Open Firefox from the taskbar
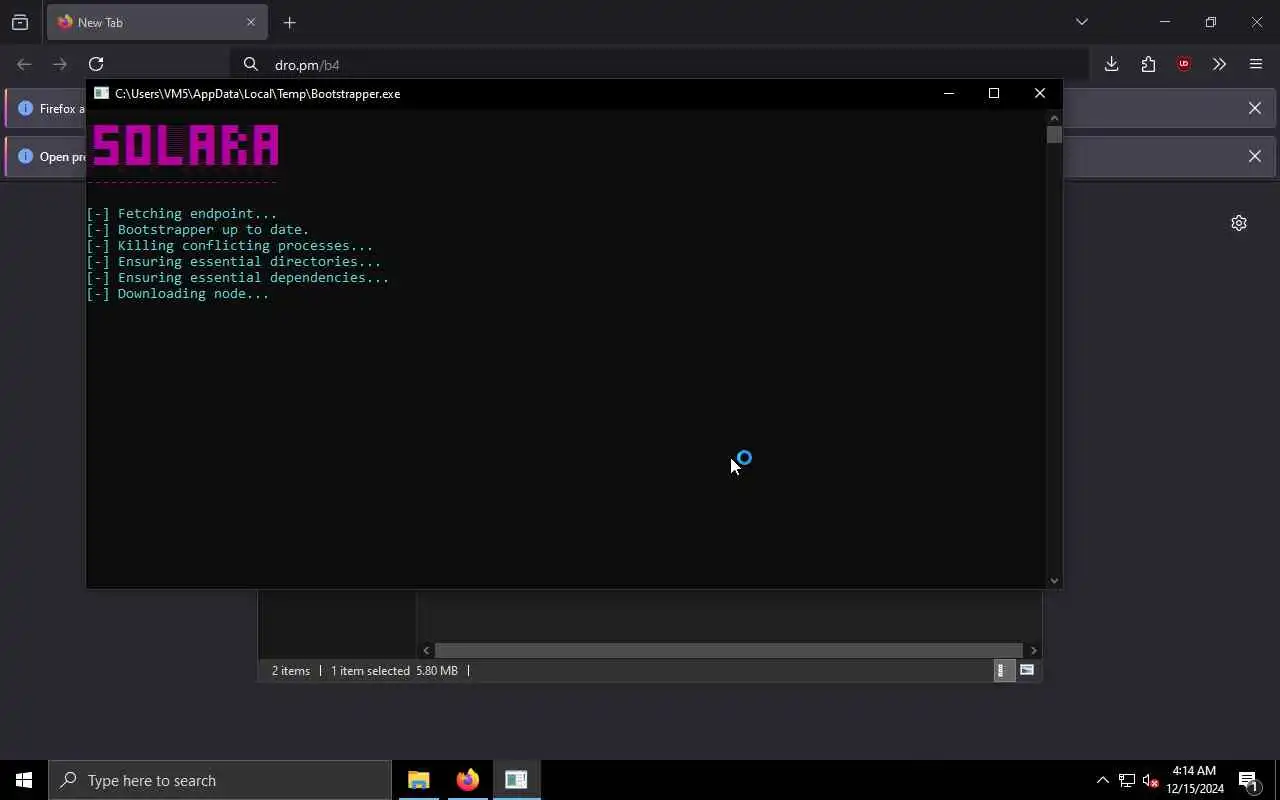 pyautogui.click(x=467, y=780)
